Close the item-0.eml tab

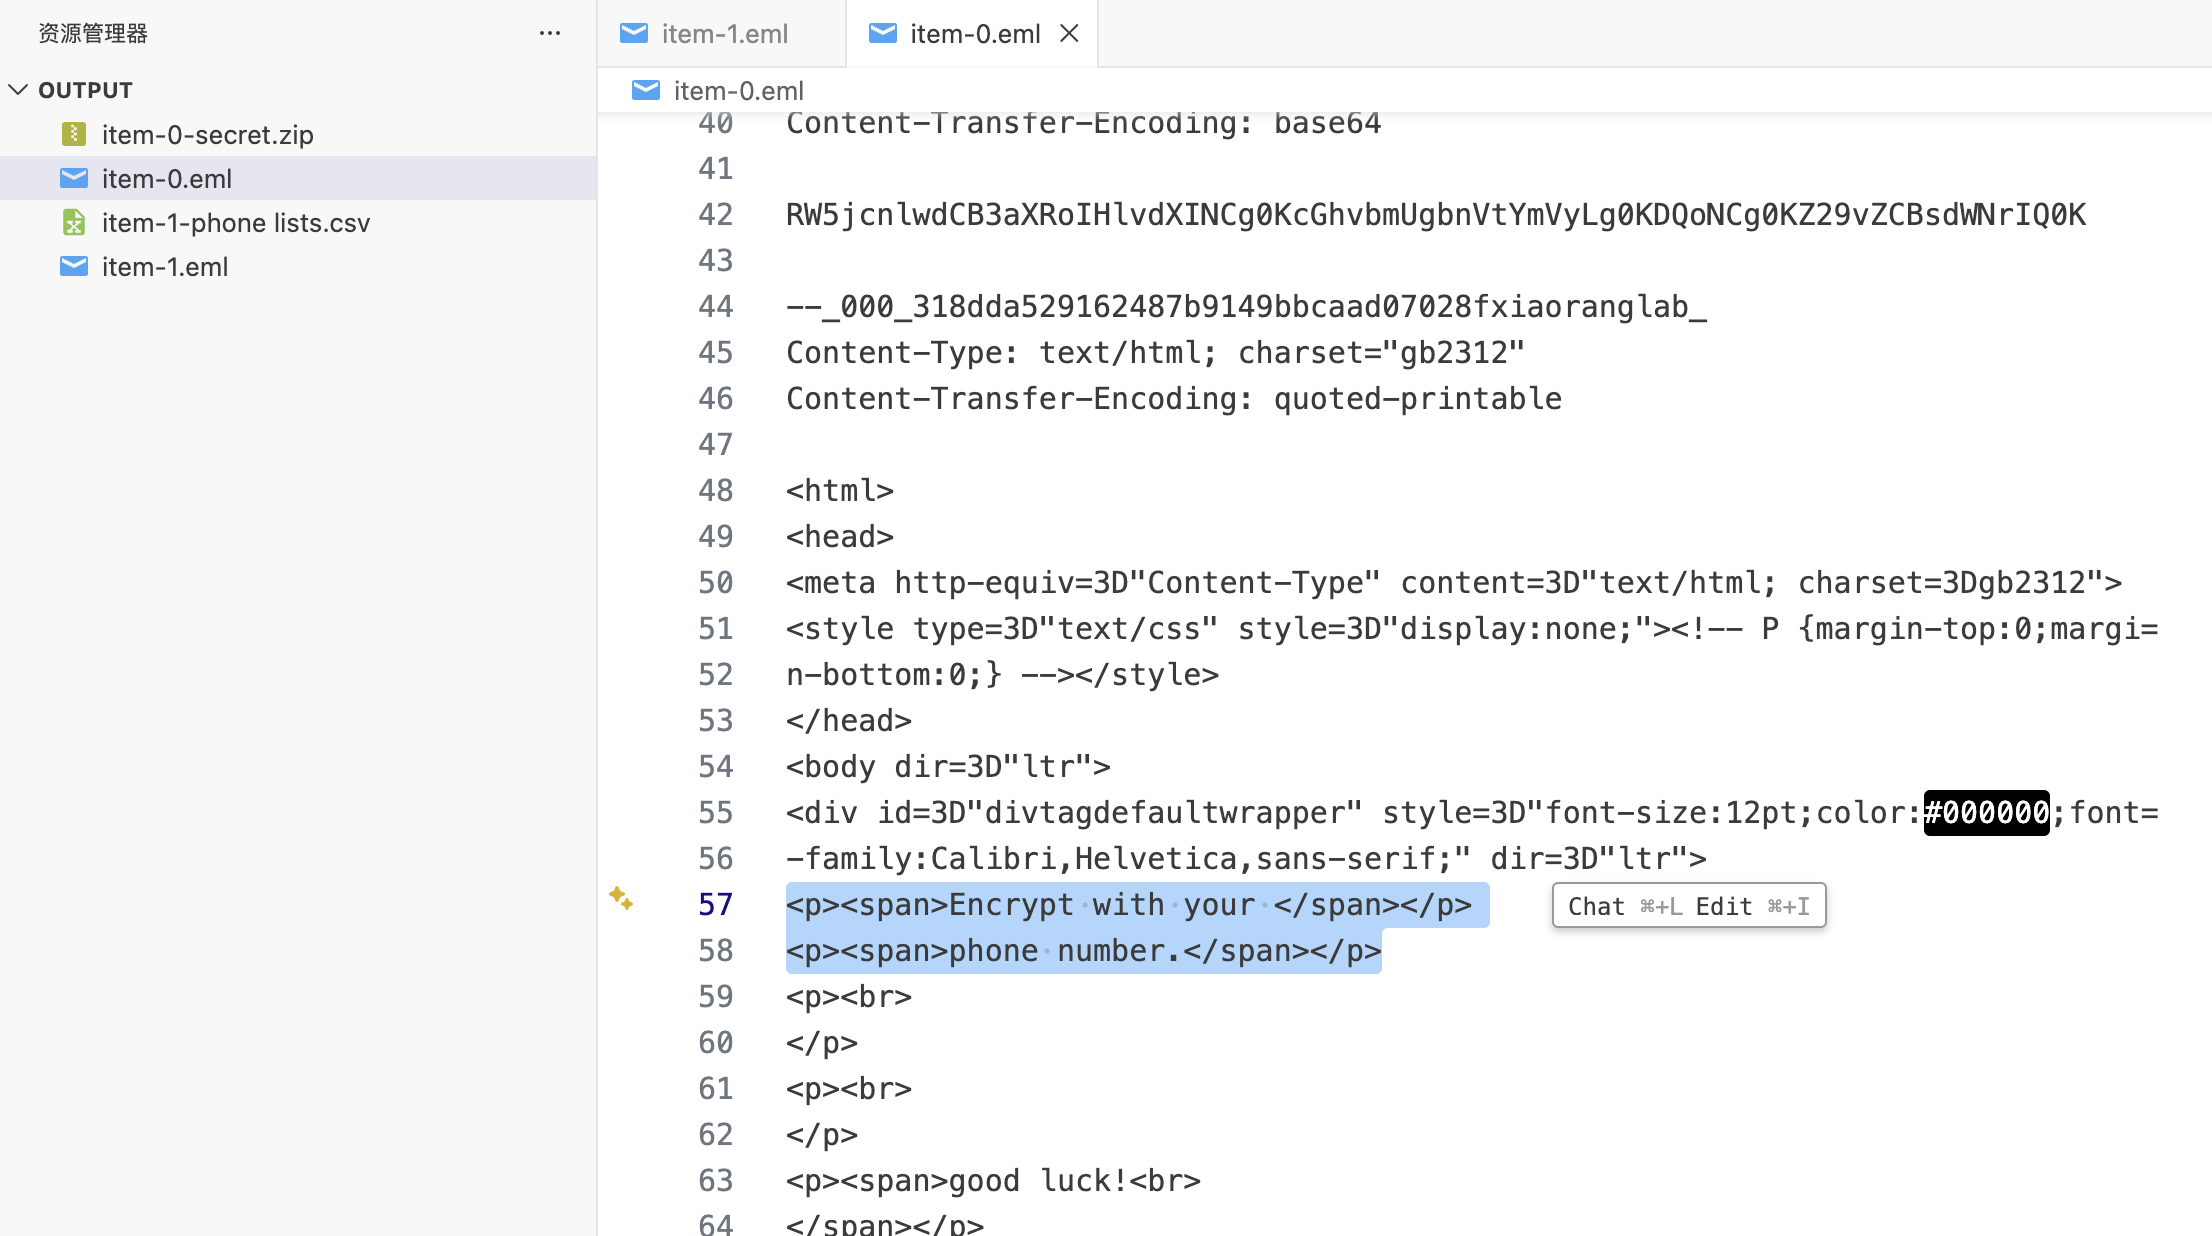pos(1069,34)
